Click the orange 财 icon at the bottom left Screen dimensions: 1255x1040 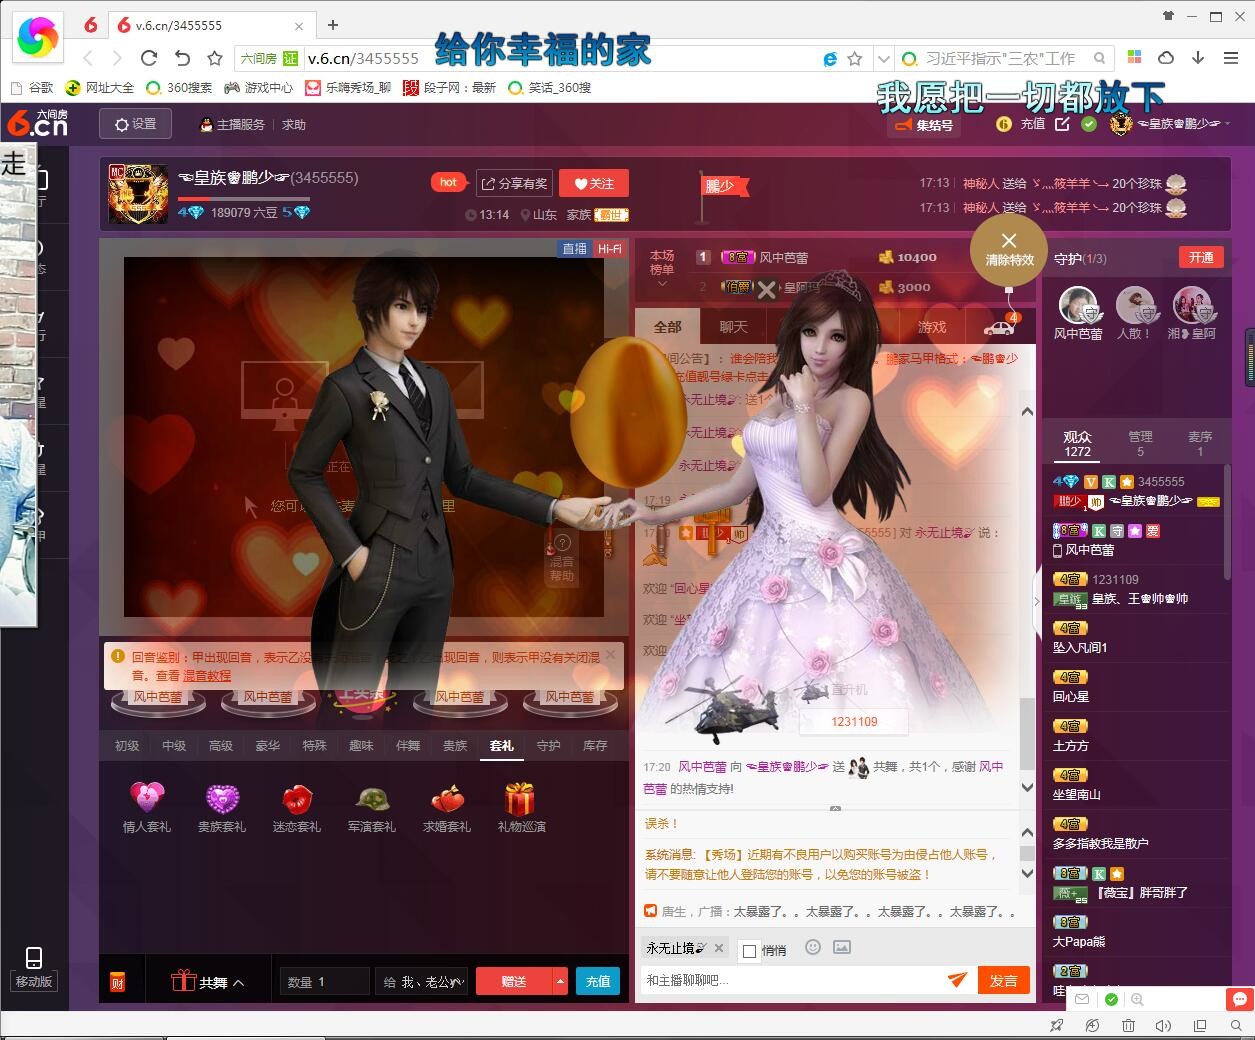coord(118,982)
